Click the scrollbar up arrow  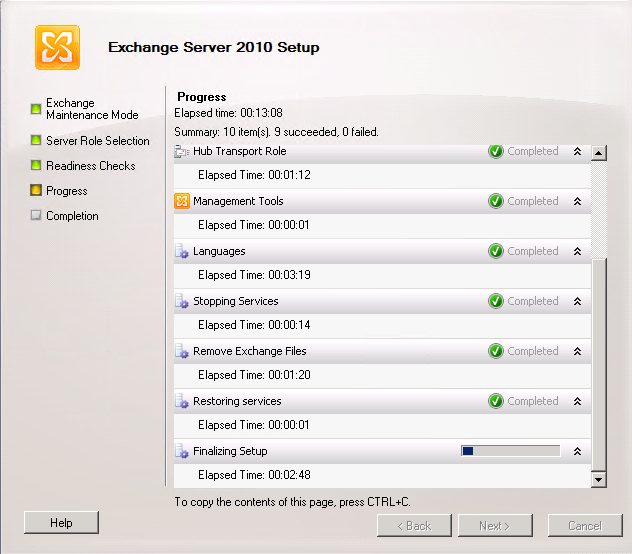pyautogui.click(x=599, y=153)
